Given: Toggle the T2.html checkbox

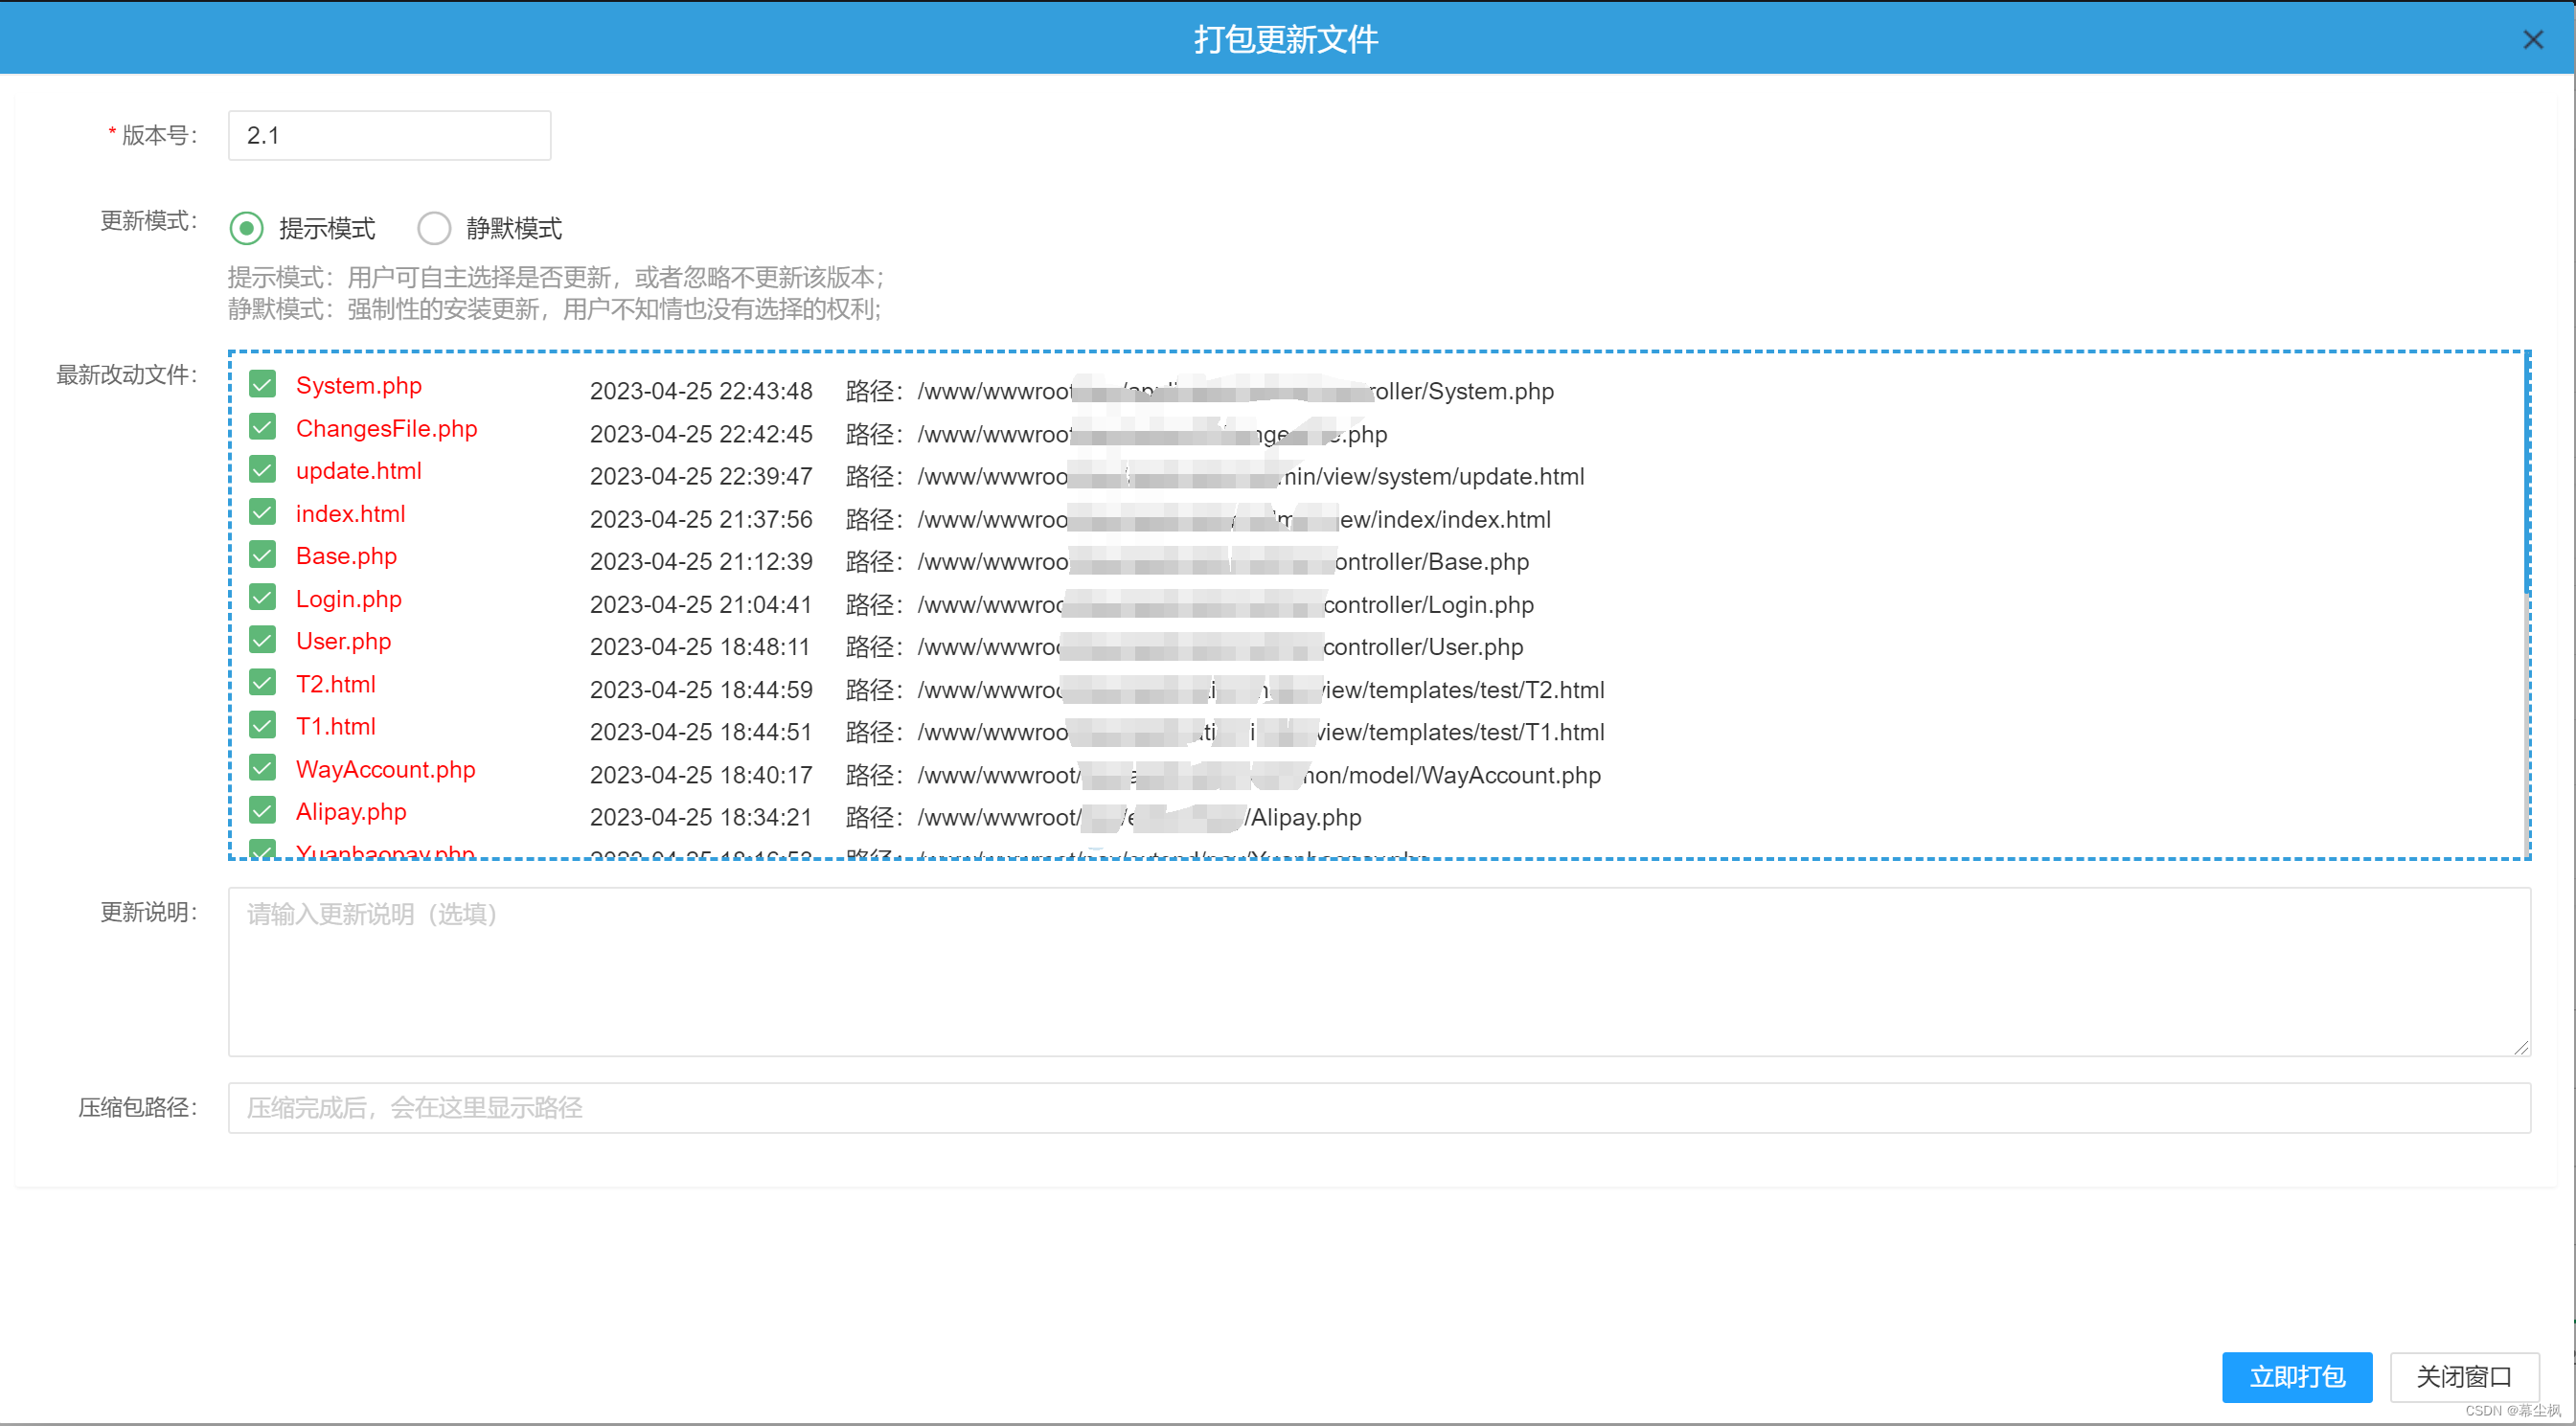Looking at the screenshot, I should click(262, 682).
